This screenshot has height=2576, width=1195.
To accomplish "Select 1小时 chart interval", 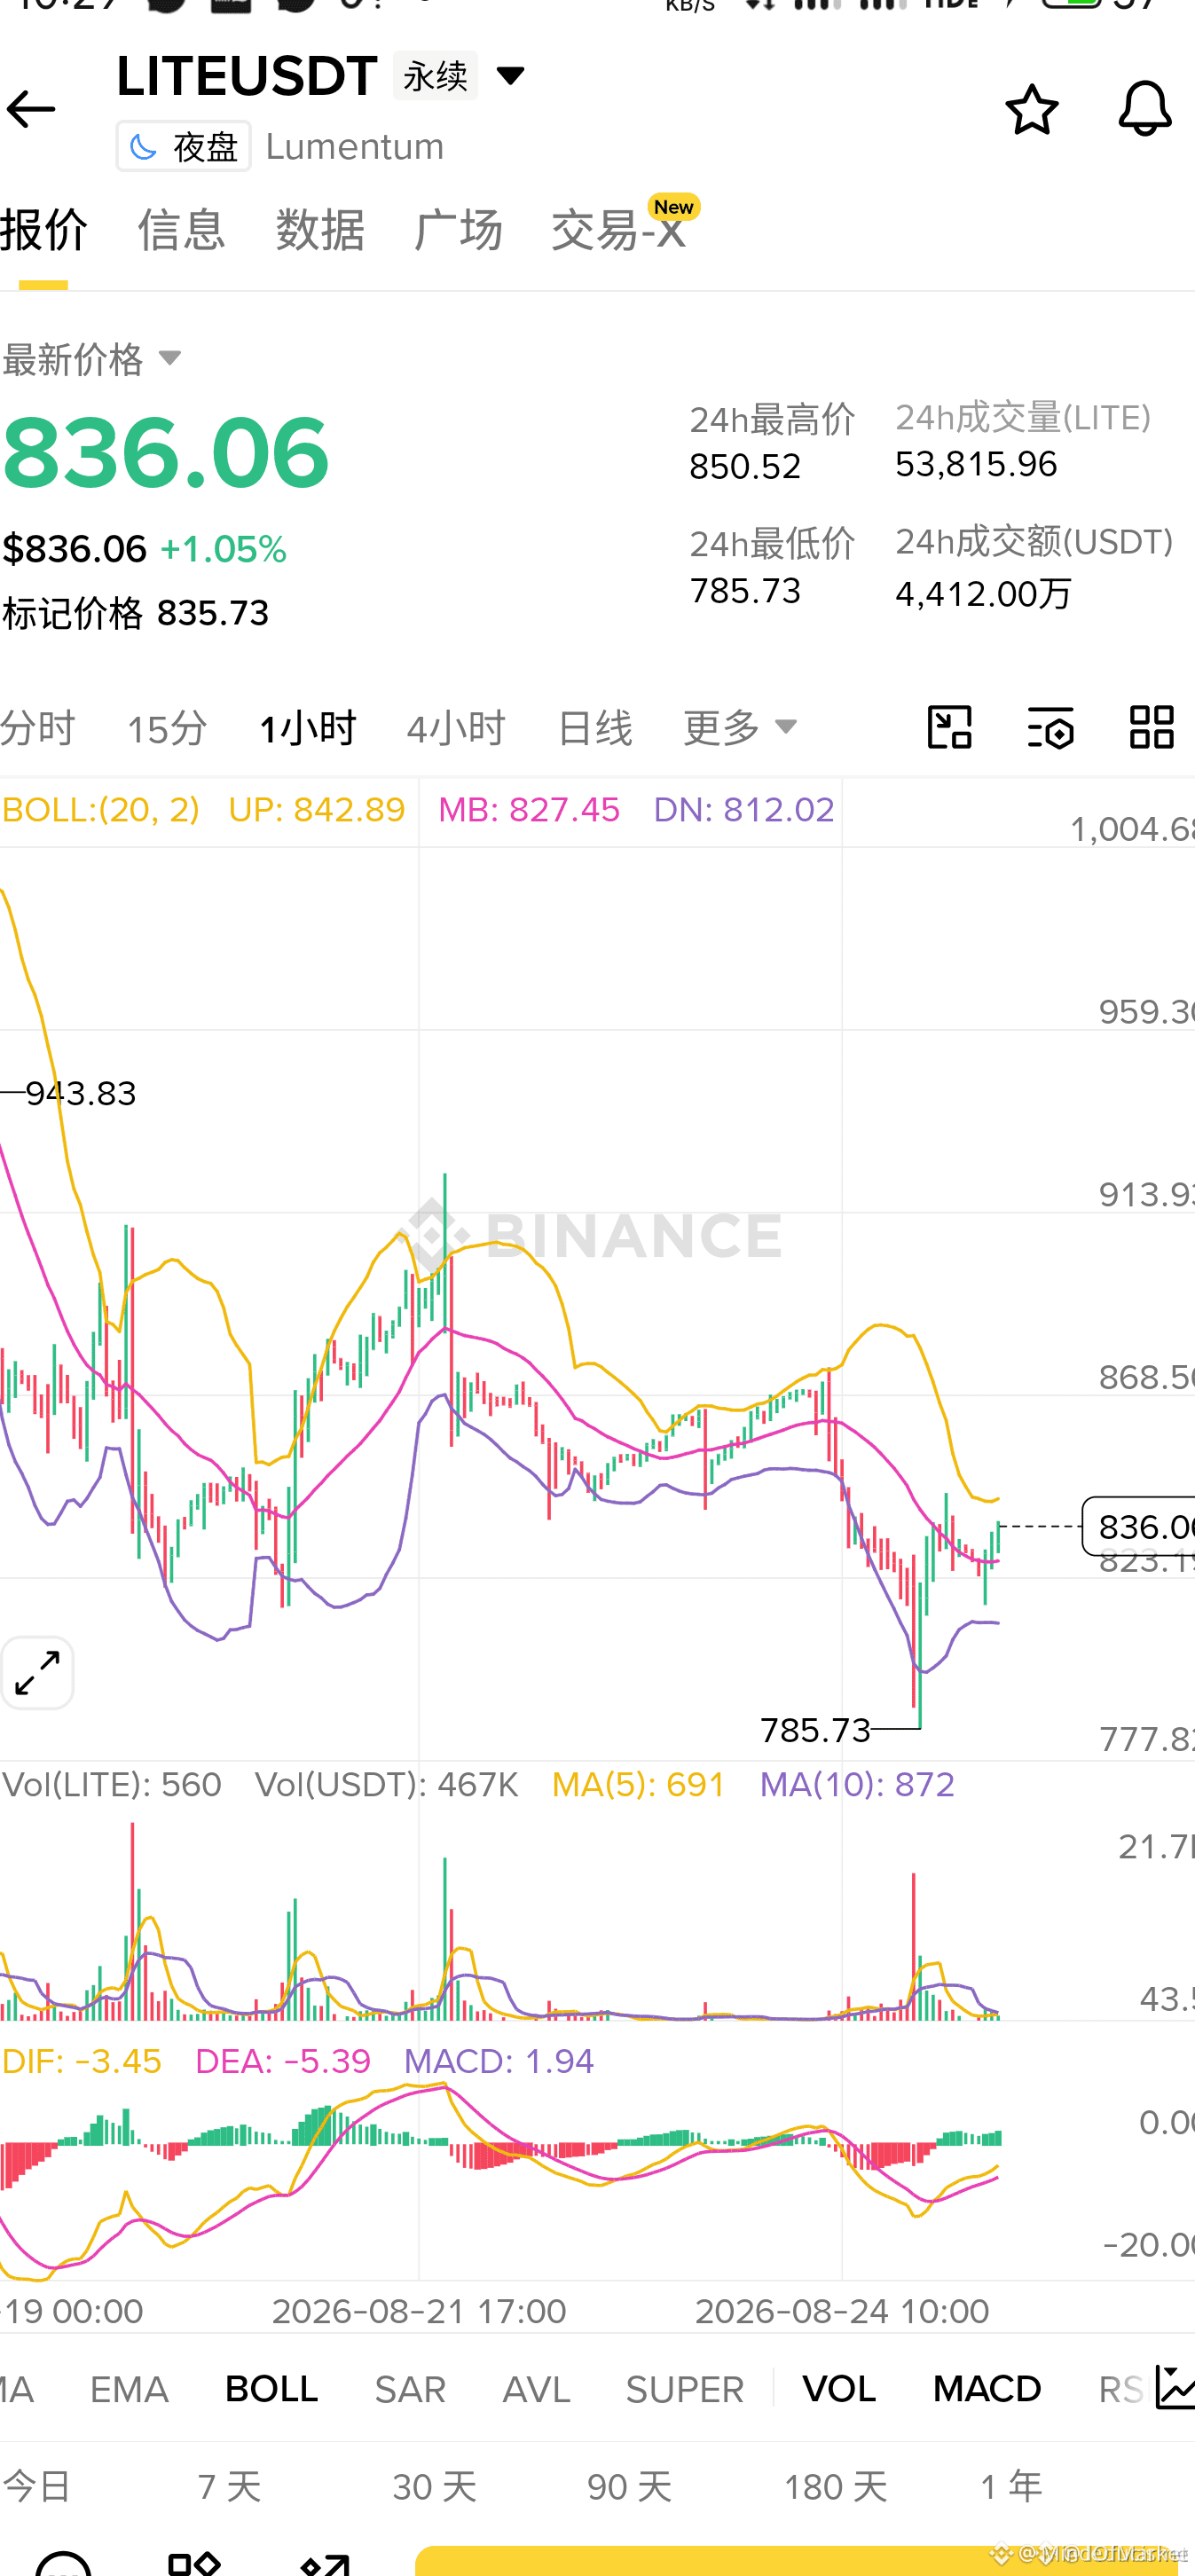I will [307, 727].
